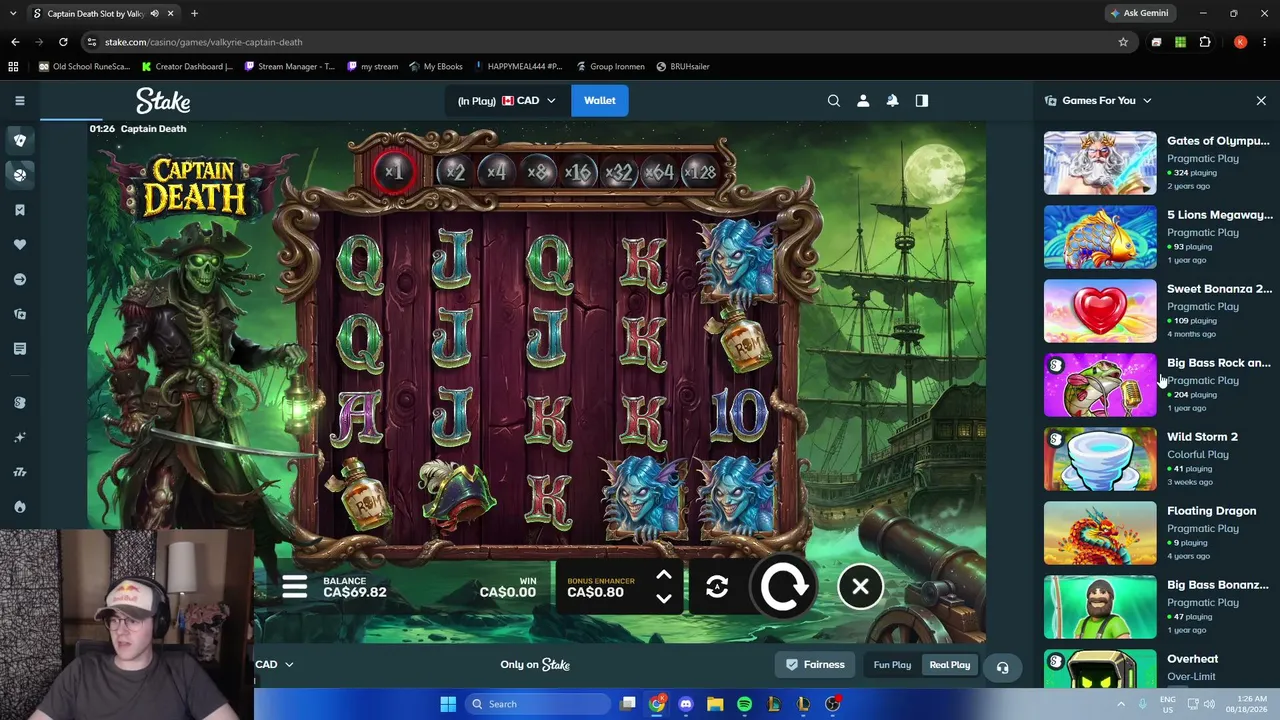
Task: Open the Fairness info
Action: coord(815,665)
